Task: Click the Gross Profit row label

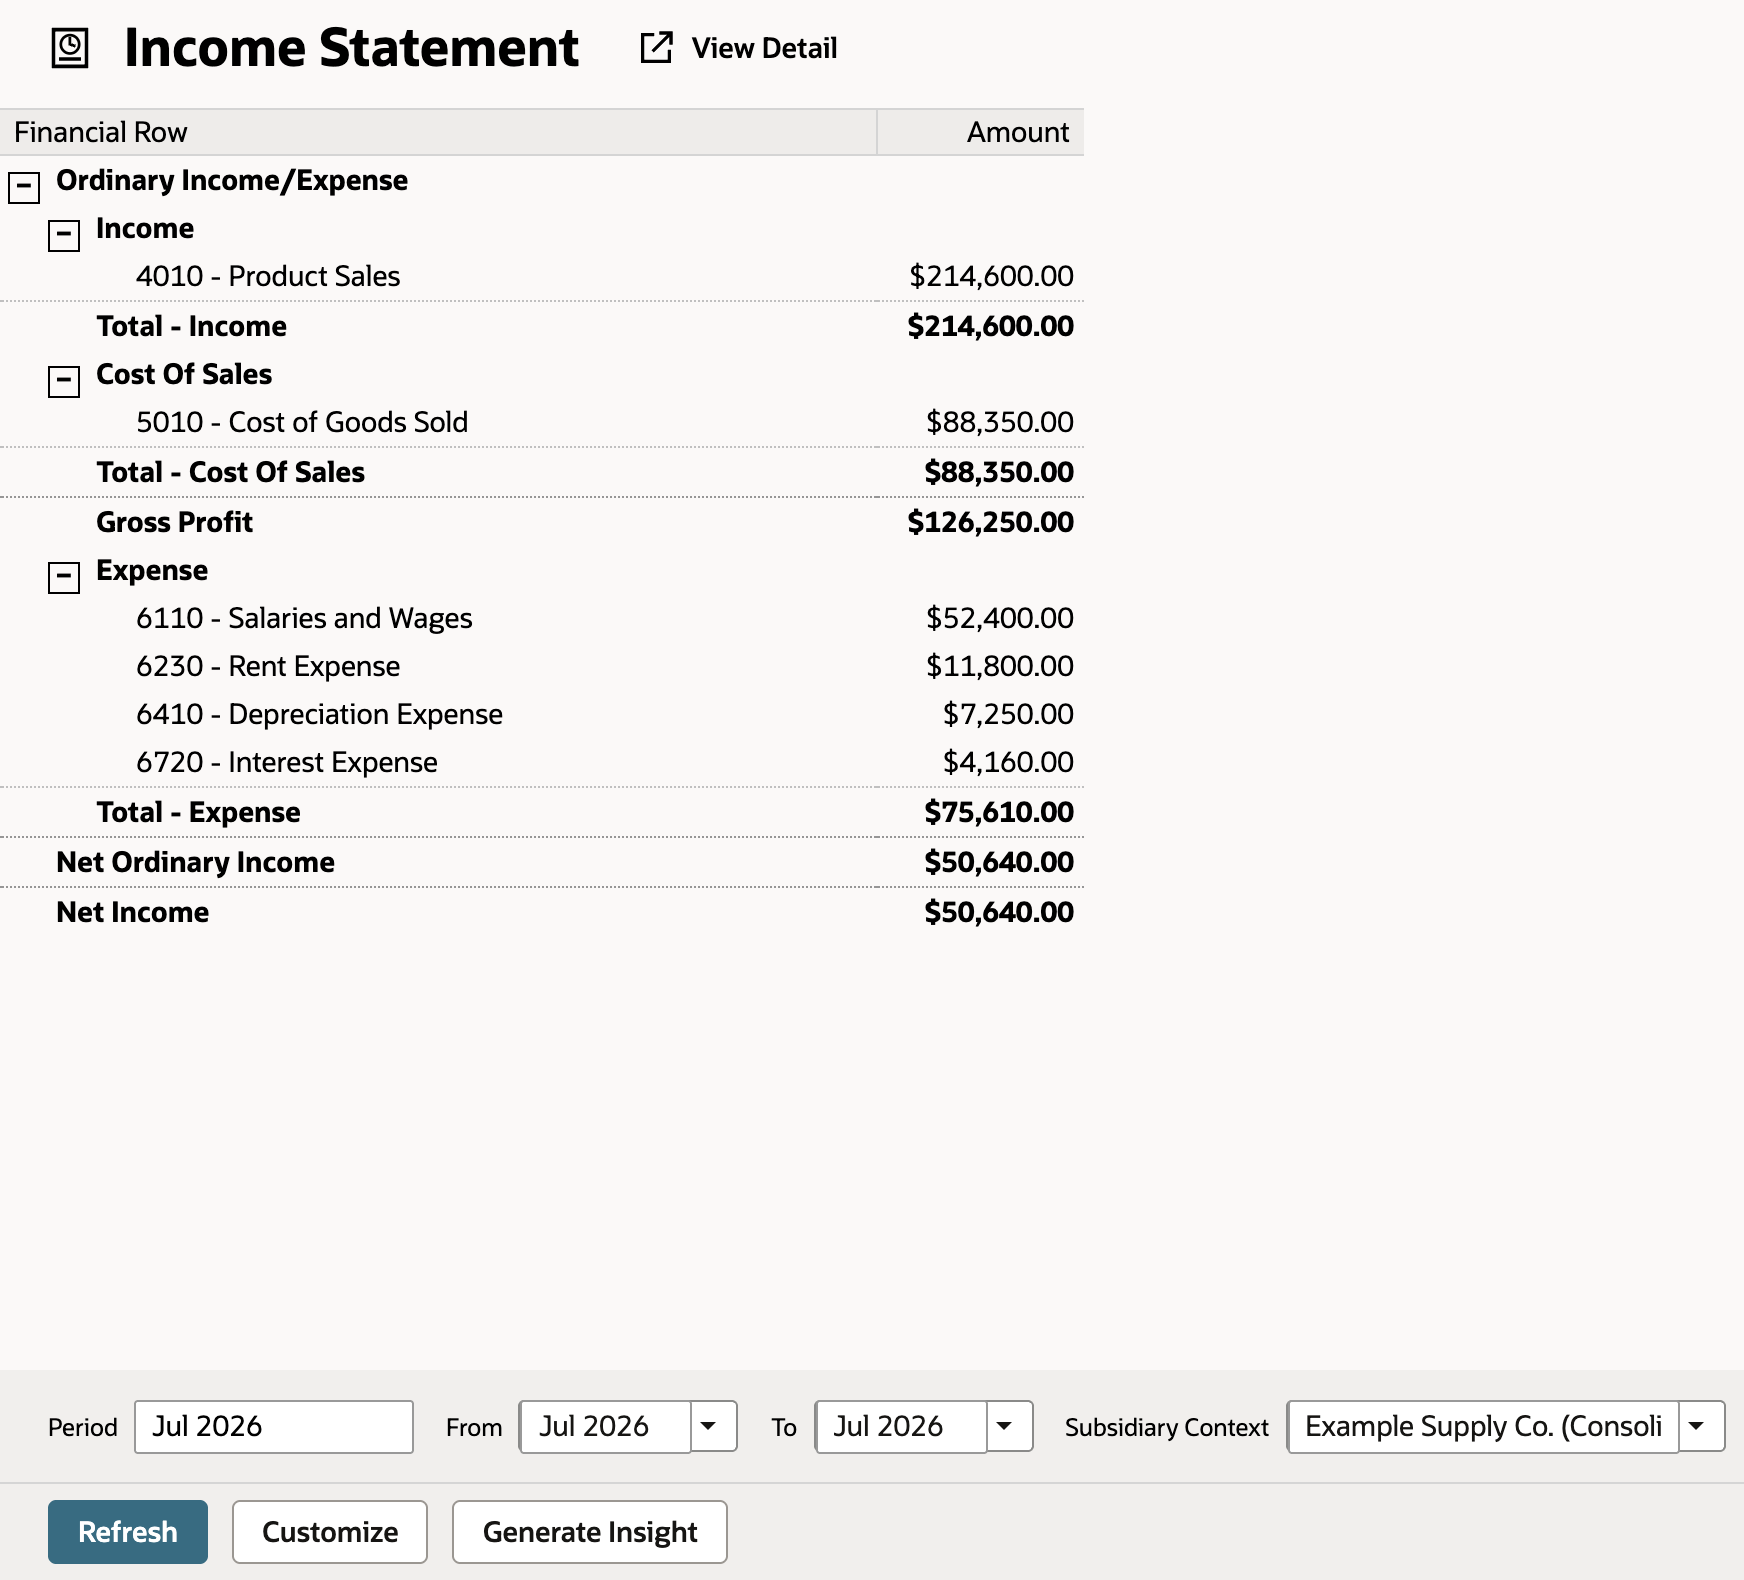Action: tap(175, 522)
